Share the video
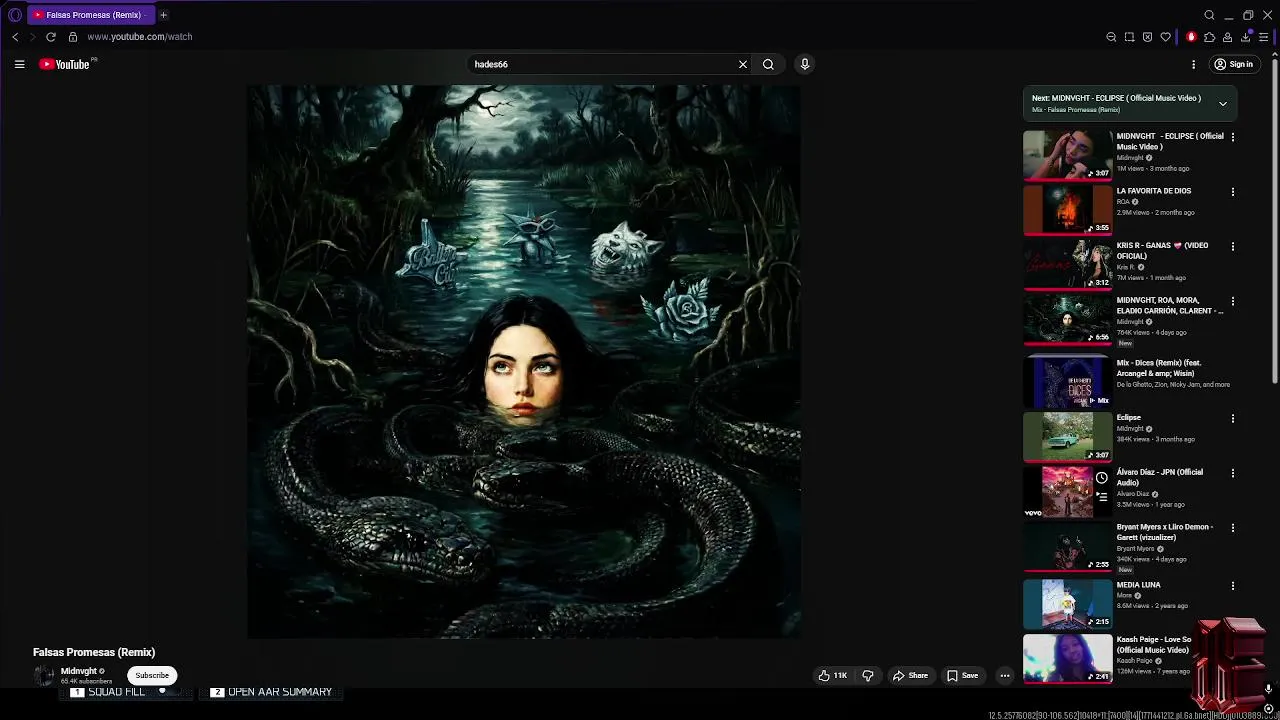The height and width of the screenshot is (720, 1280). coord(910,676)
